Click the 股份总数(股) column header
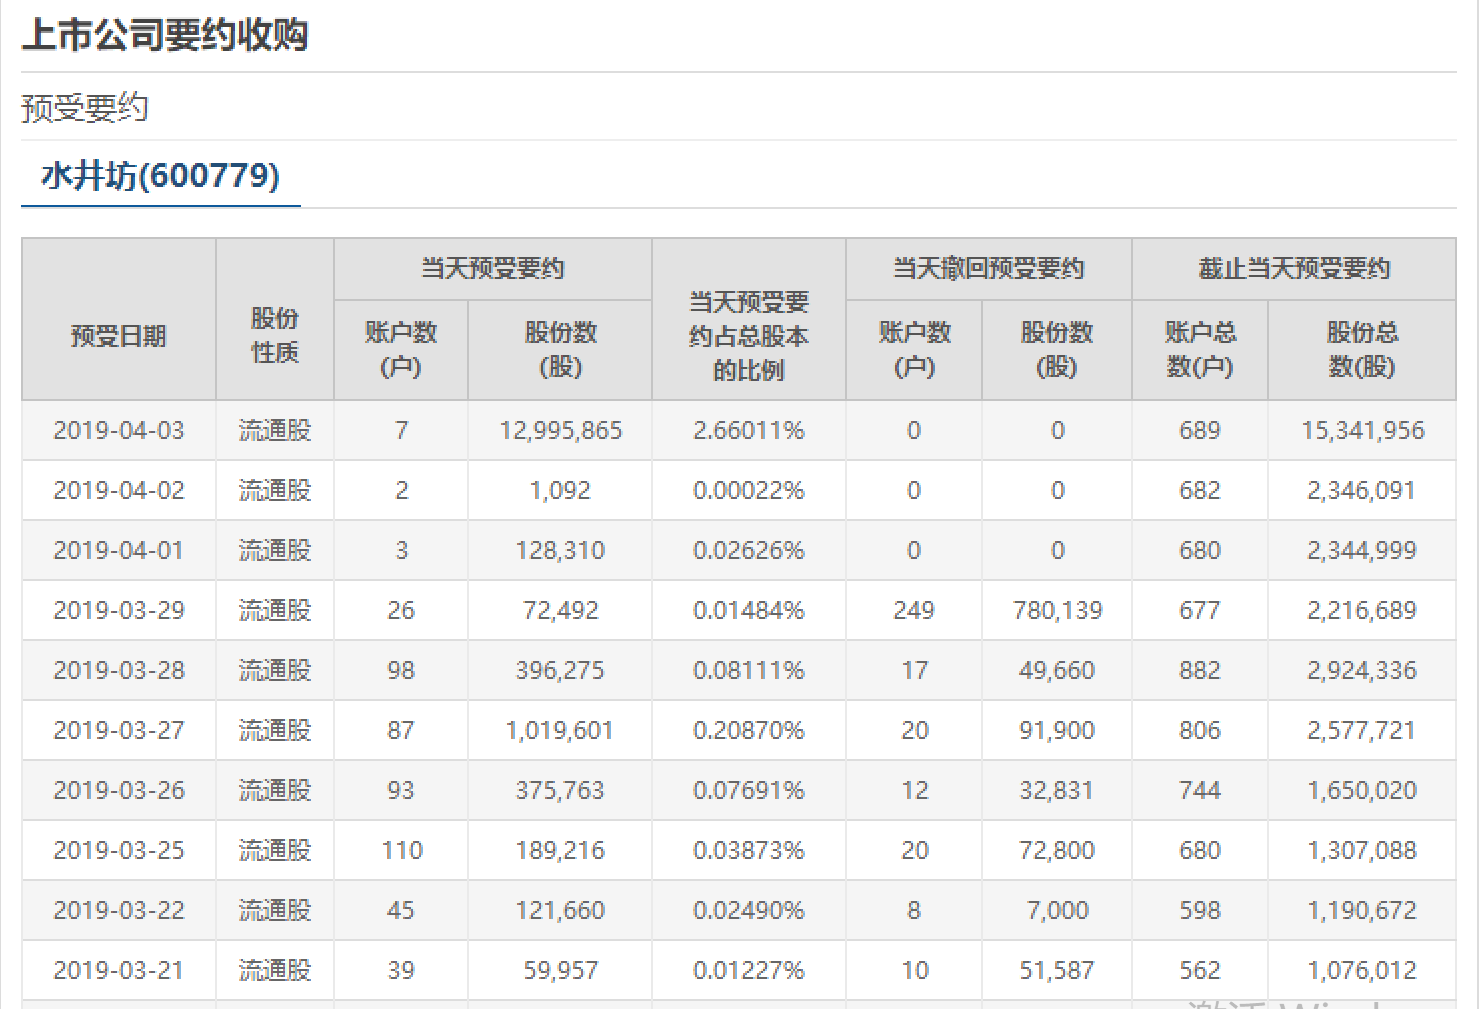 [x=1362, y=350]
